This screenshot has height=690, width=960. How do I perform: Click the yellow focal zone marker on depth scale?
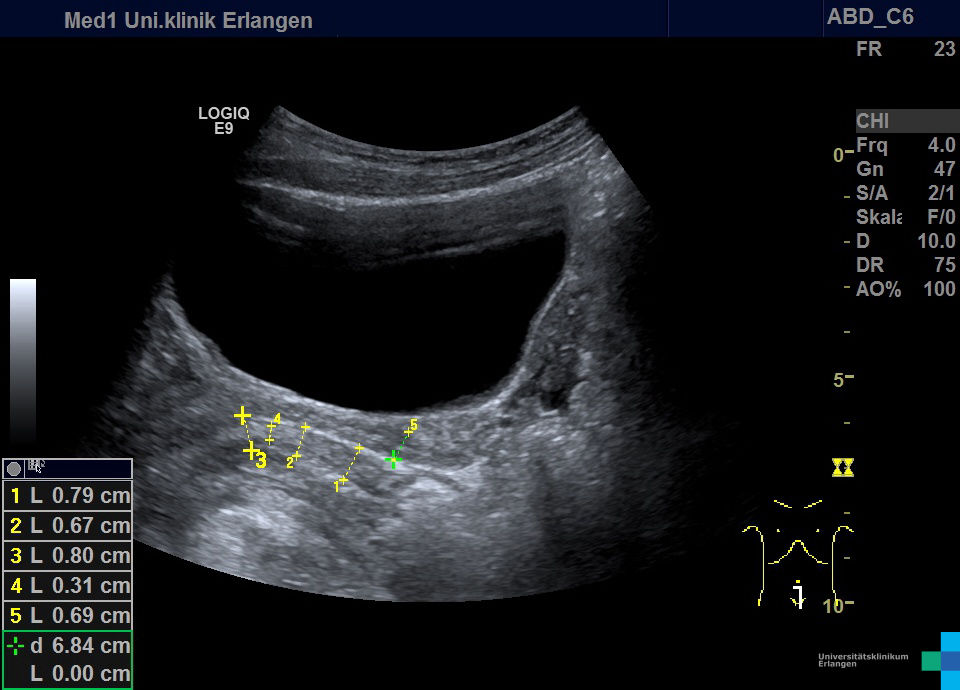(842, 467)
